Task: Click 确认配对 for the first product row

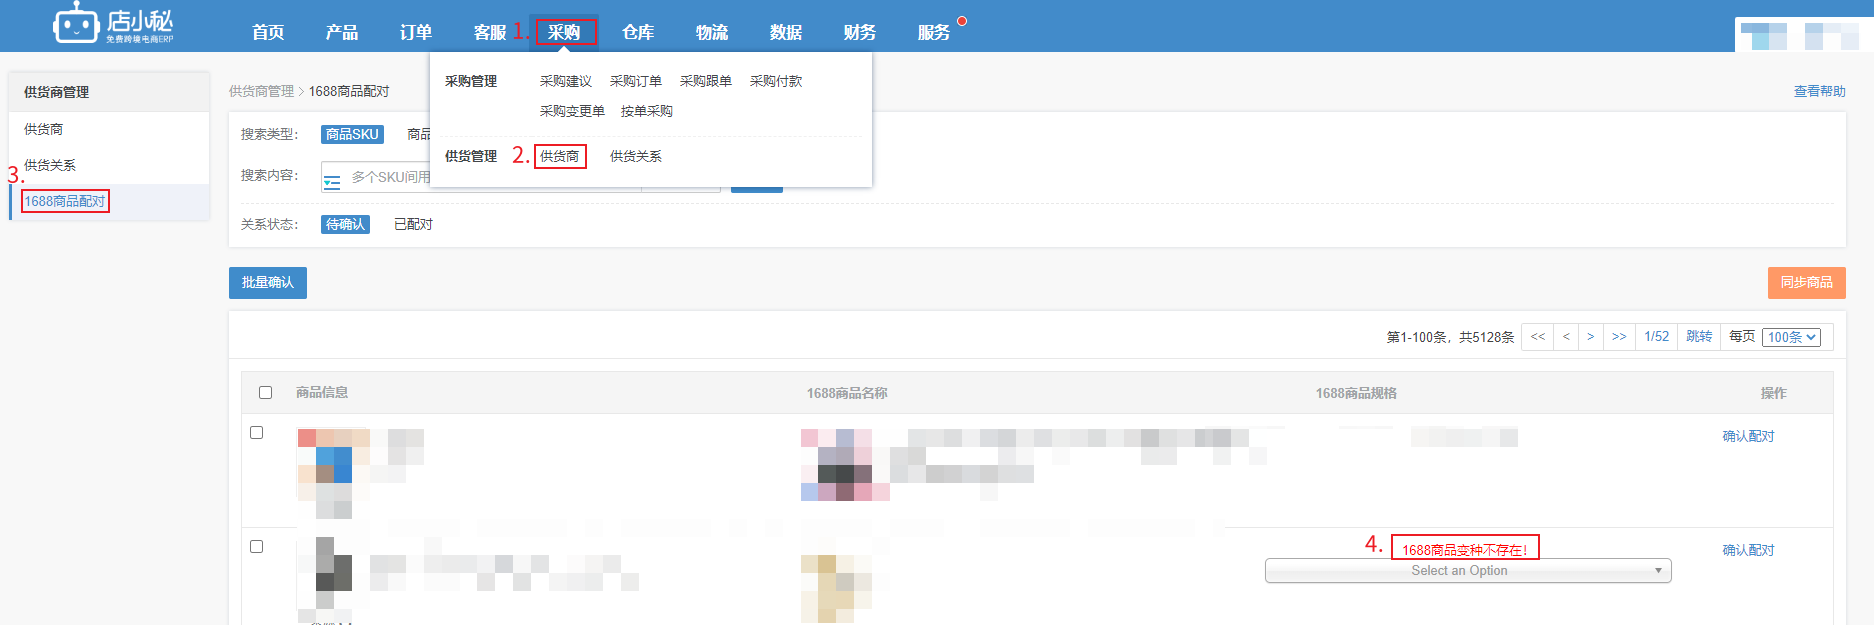Action: pyautogui.click(x=1748, y=436)
